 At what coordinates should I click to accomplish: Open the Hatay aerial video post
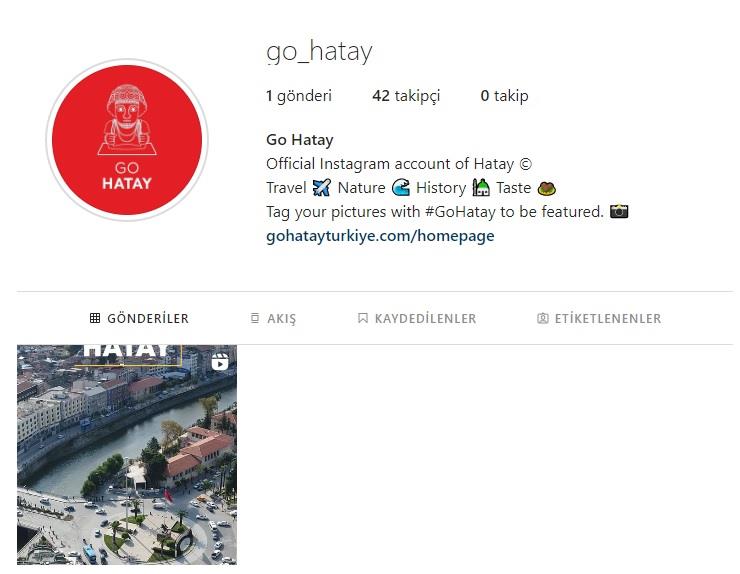(x=127, y=455)
